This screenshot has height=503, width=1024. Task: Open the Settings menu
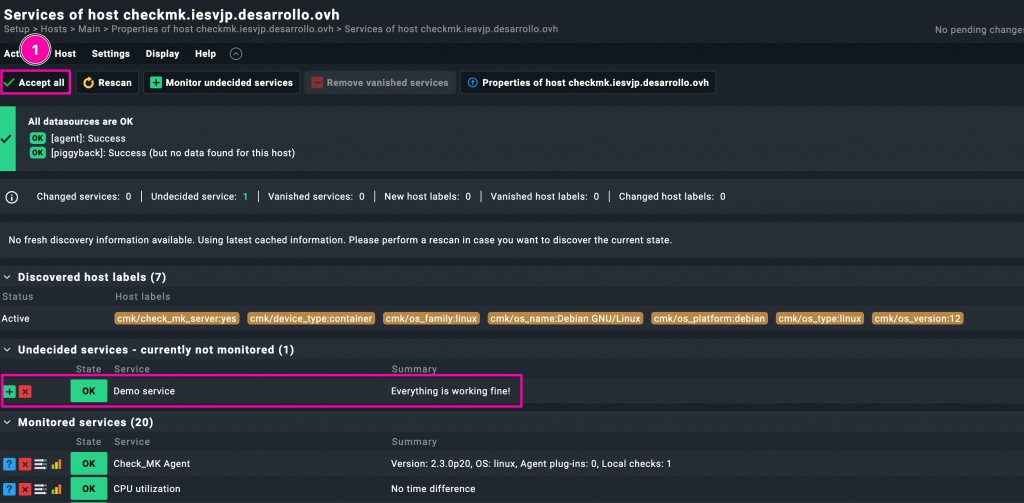coord(110,54)
